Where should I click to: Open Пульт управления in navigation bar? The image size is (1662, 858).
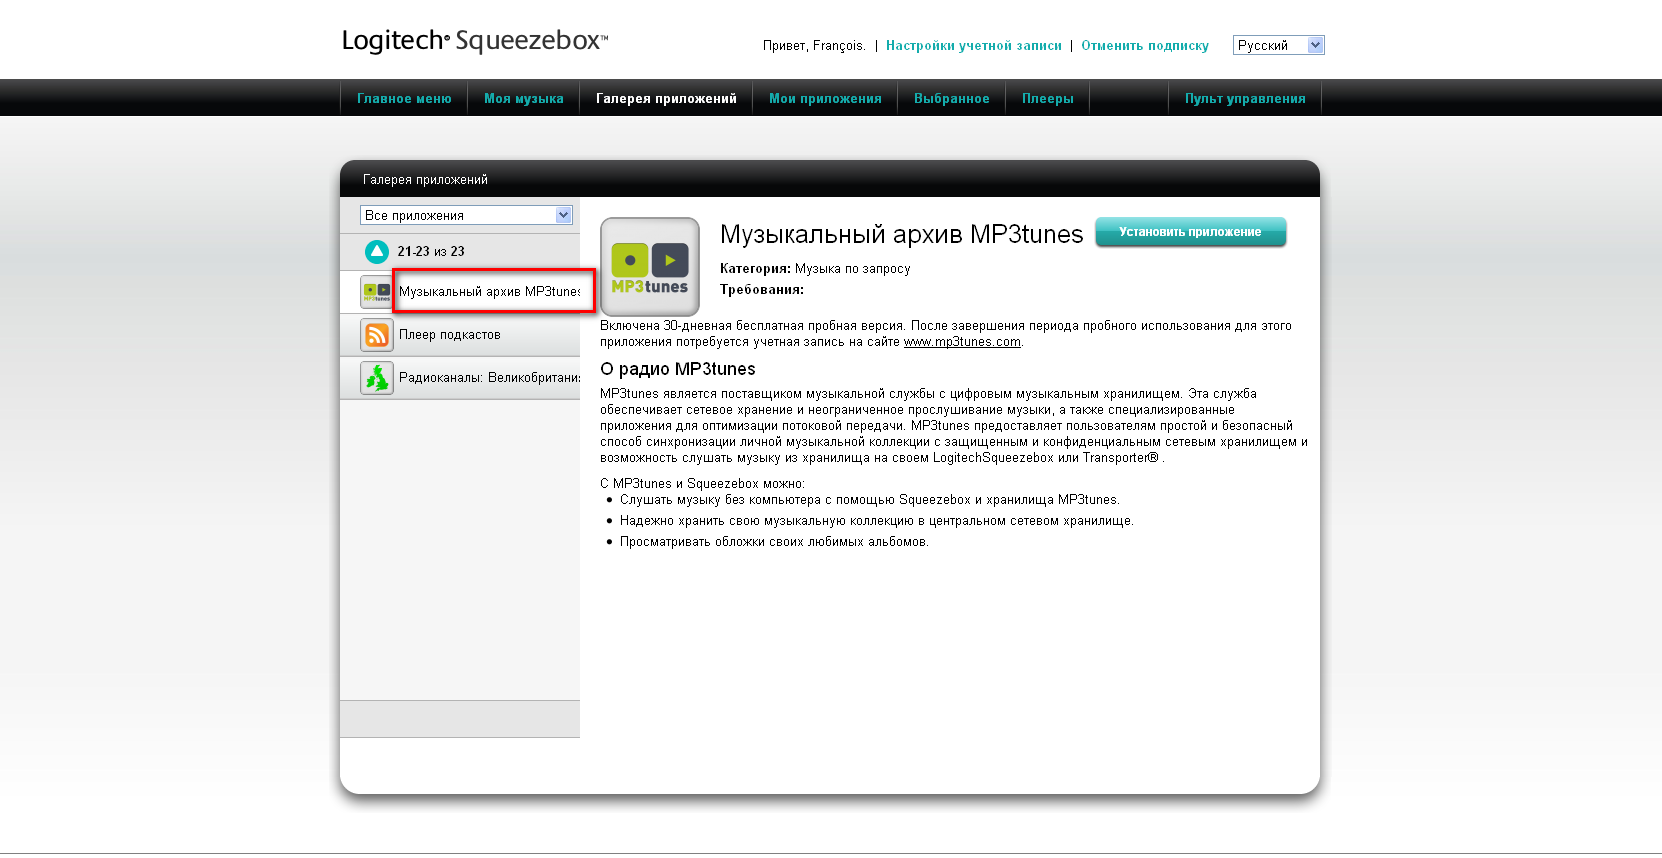(x=1245, y=99)
